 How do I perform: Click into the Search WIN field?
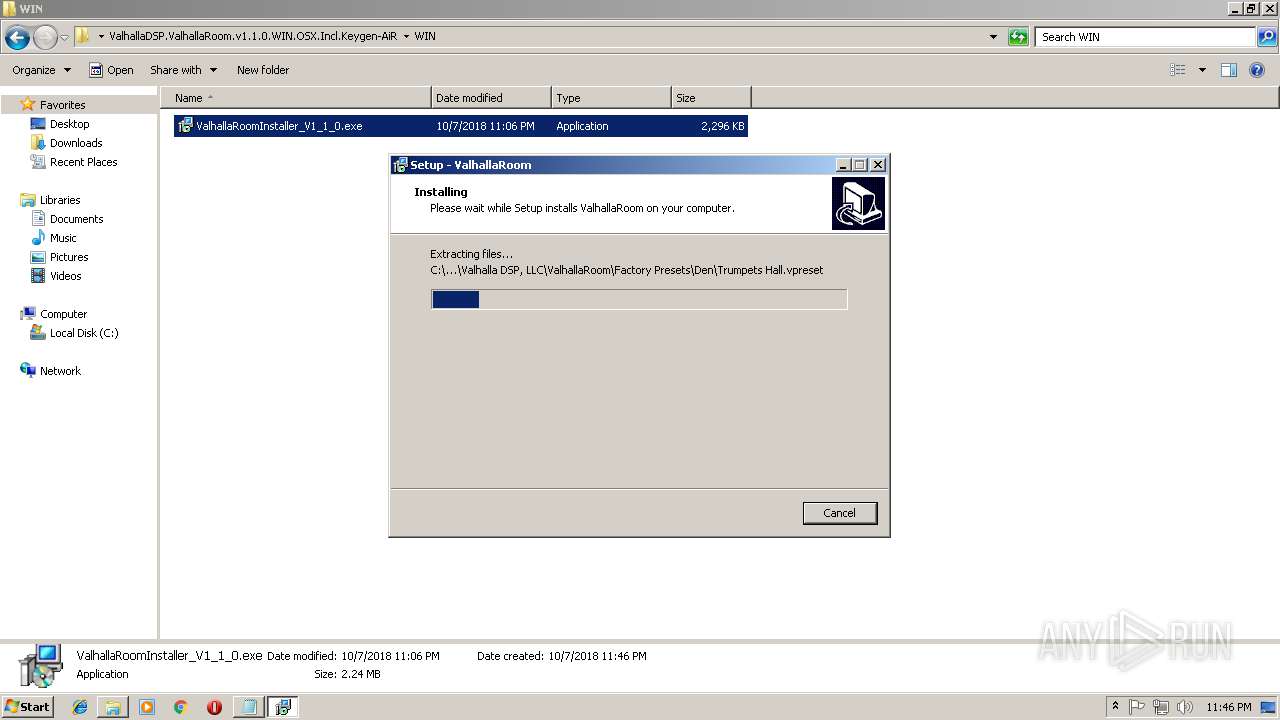point(1145,37)
